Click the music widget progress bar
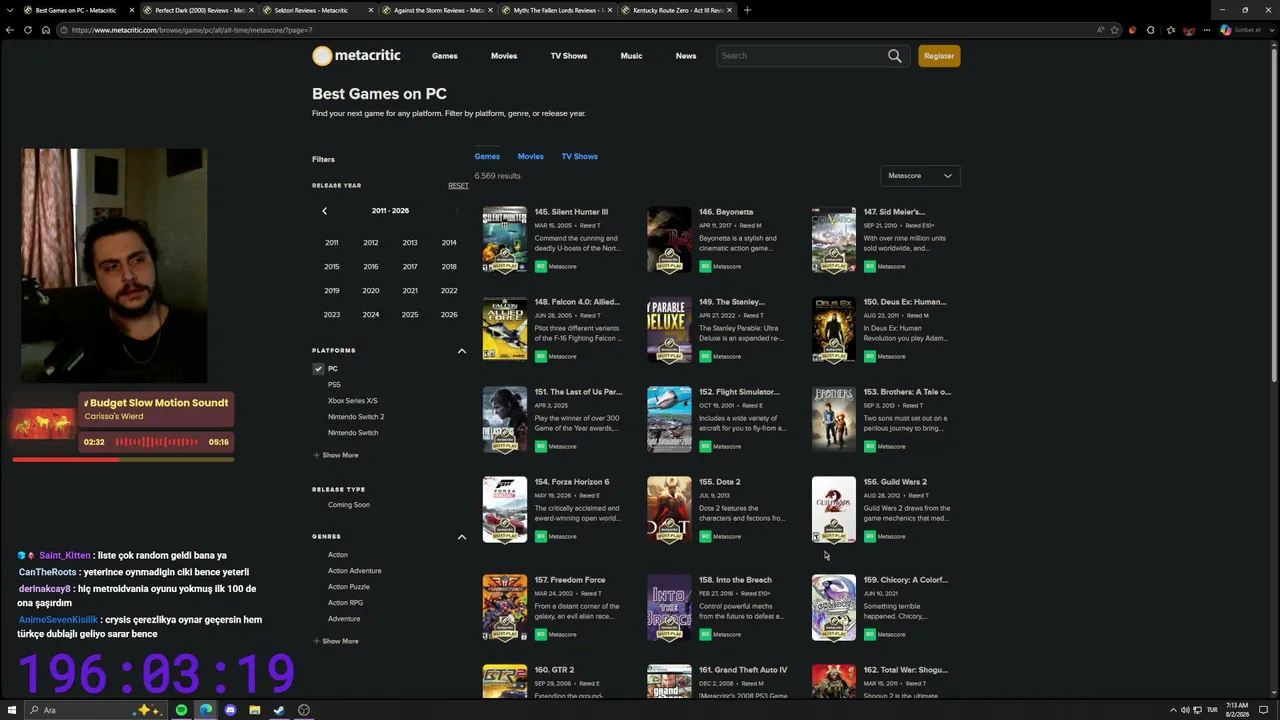Viewport: 1280px width, 720px height. [x=123, y=459]
